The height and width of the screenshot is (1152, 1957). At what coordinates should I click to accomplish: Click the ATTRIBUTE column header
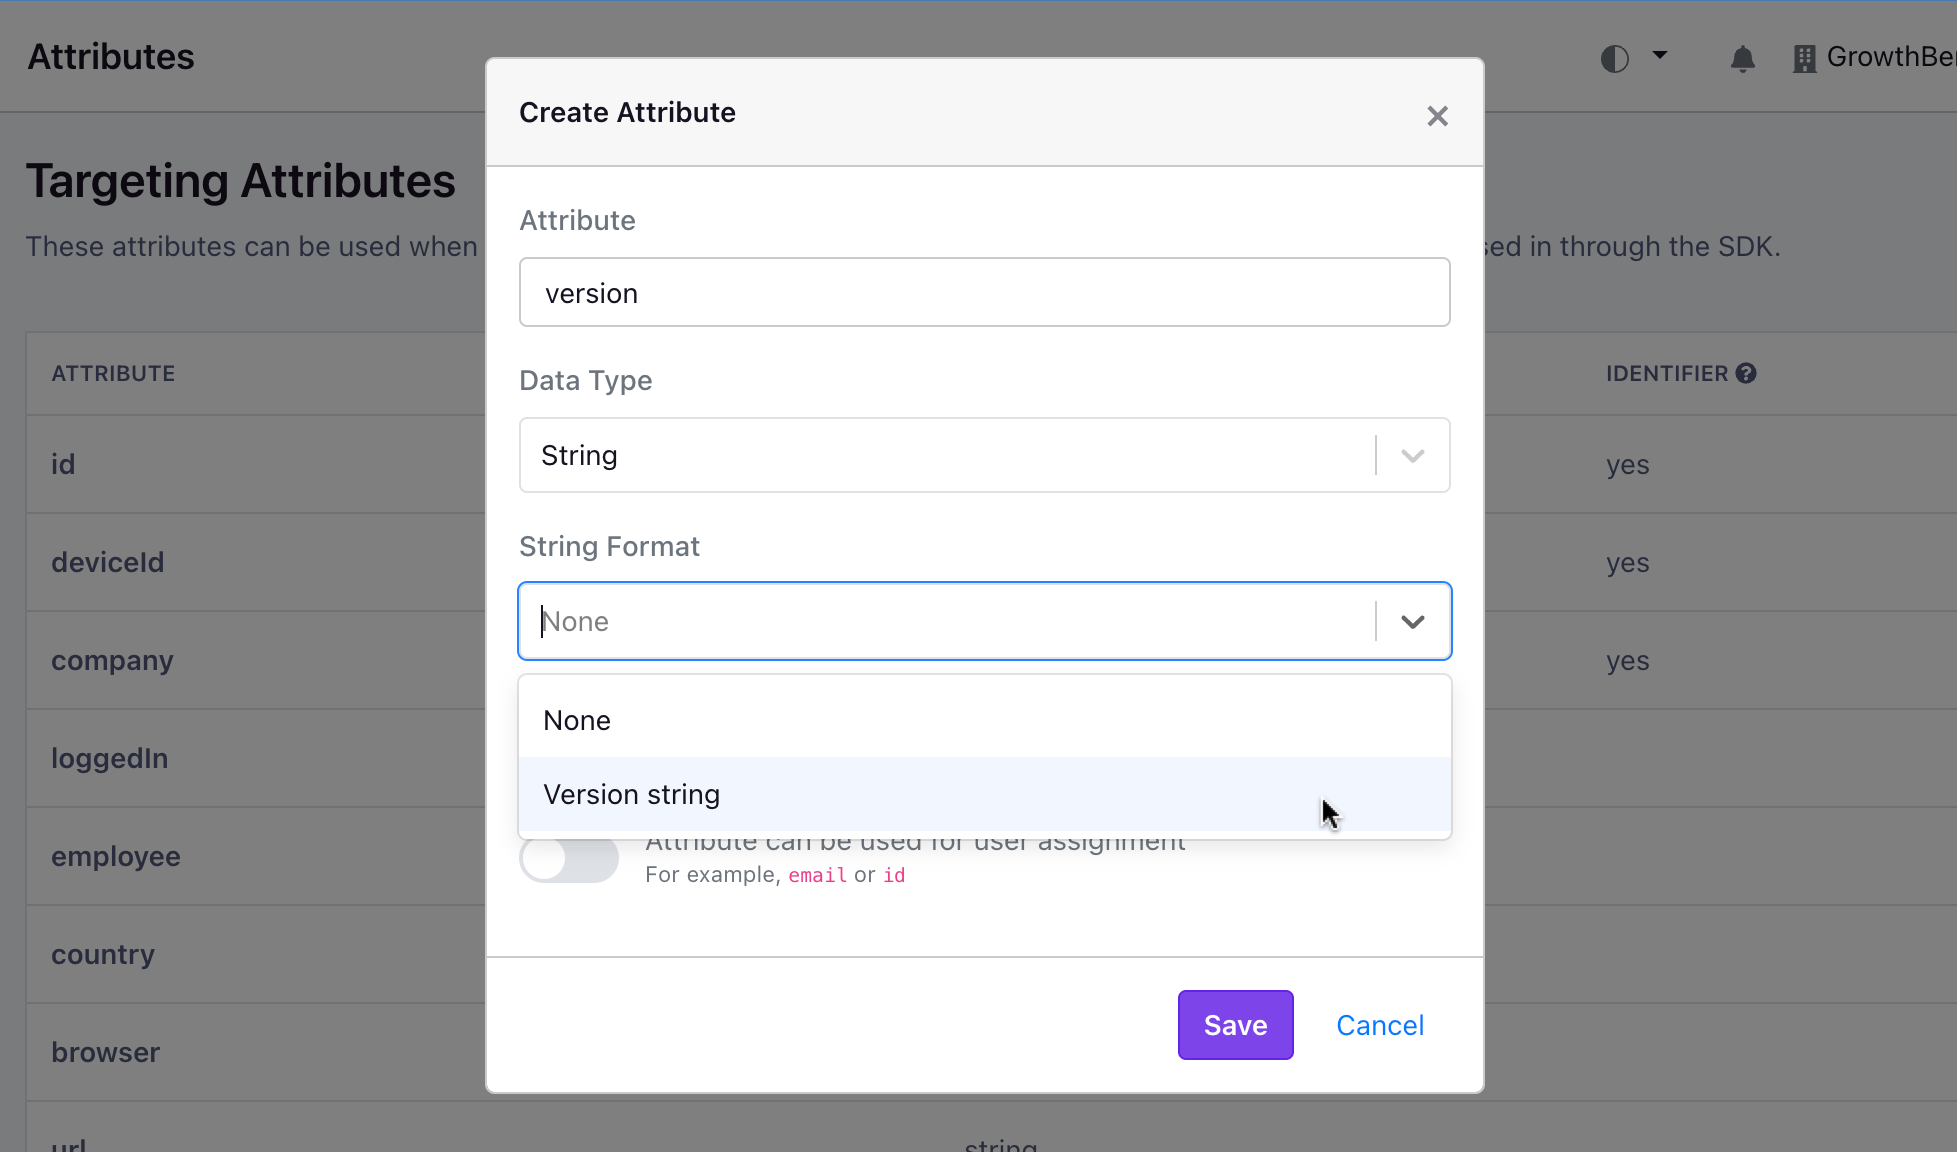click(113, 373)
